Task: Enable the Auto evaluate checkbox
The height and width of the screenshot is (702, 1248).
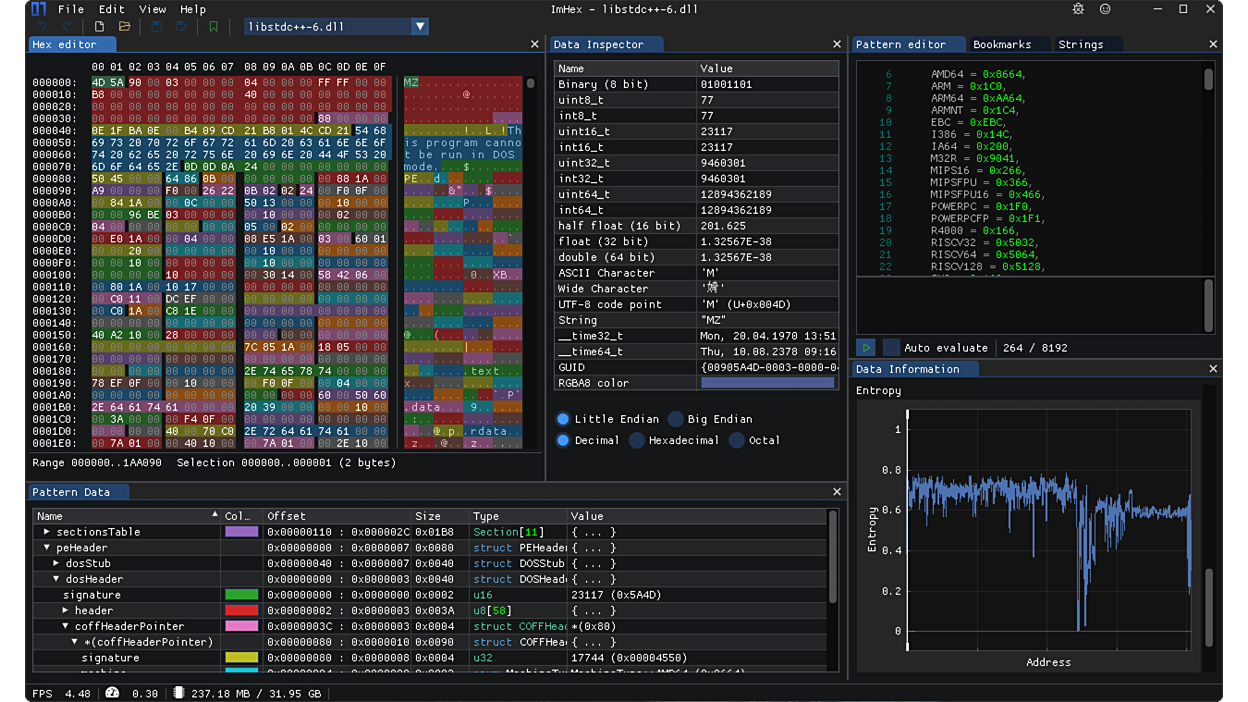Action: click(891, 347)
